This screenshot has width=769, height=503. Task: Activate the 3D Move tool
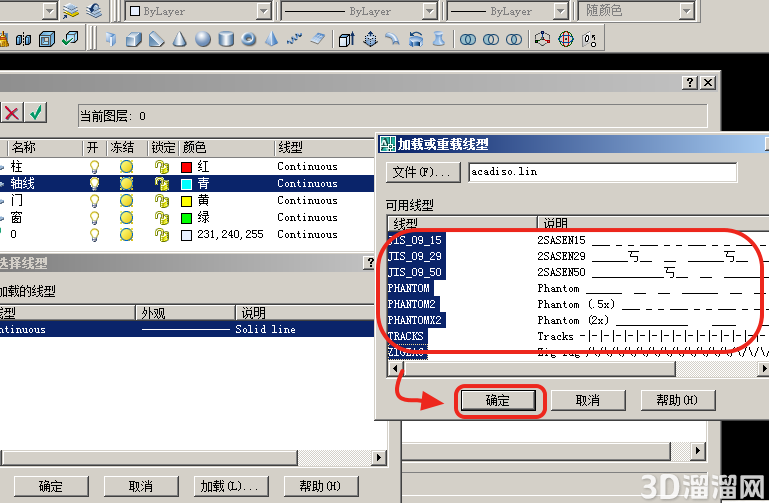point(542,39)
